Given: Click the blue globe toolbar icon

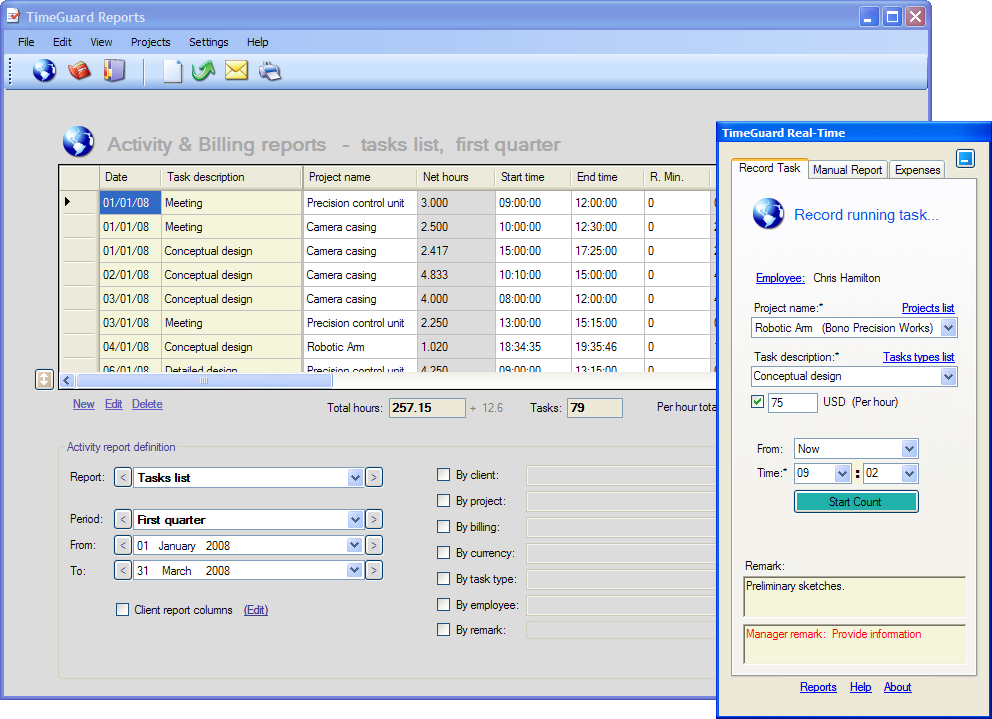Looking at the screenshot, I should [44, 71].
